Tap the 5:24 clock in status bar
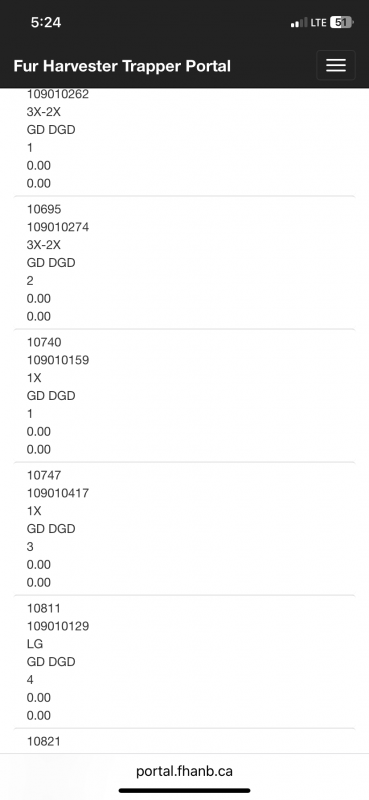 46,22
